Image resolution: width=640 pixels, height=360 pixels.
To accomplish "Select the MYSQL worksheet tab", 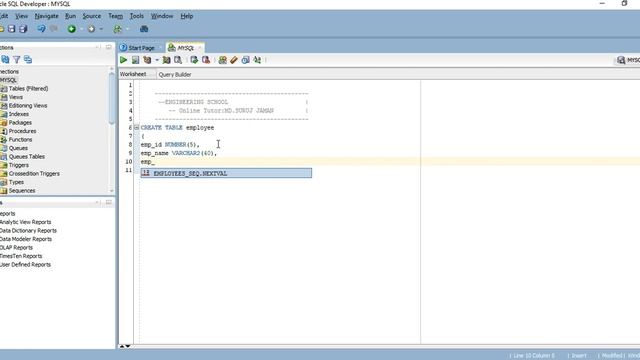I will [185, 48].
